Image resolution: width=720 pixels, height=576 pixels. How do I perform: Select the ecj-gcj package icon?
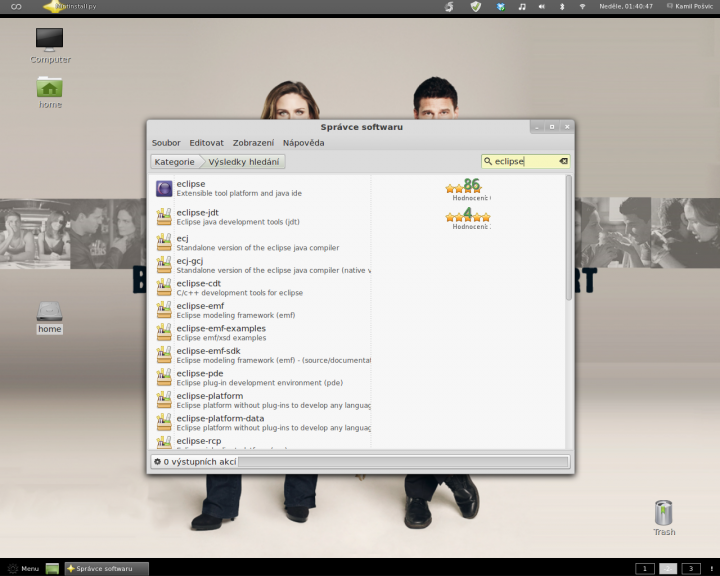tap(164, 265)
